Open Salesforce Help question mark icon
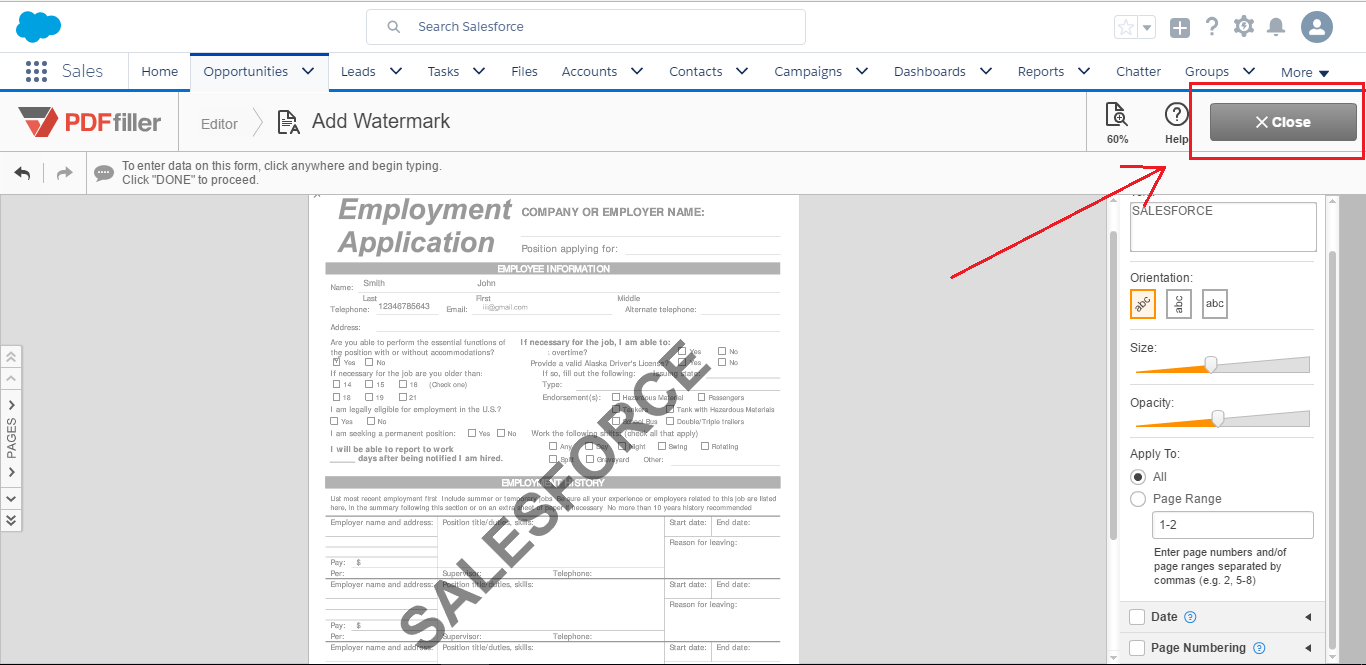Image resolution: width=1366 pixels, height=665 pixels. pyautogui.click(x=1212, y=27)
